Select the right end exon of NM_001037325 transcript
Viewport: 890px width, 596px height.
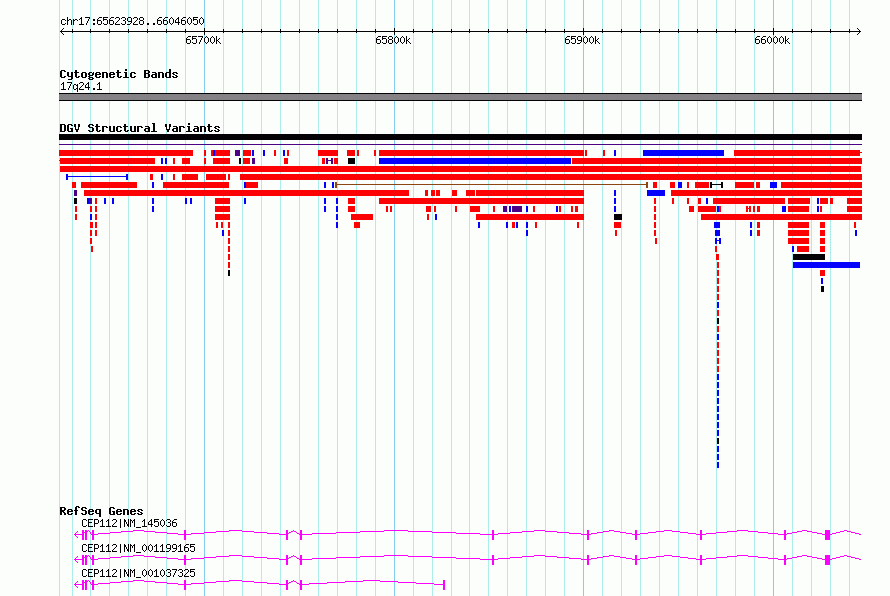444,585
